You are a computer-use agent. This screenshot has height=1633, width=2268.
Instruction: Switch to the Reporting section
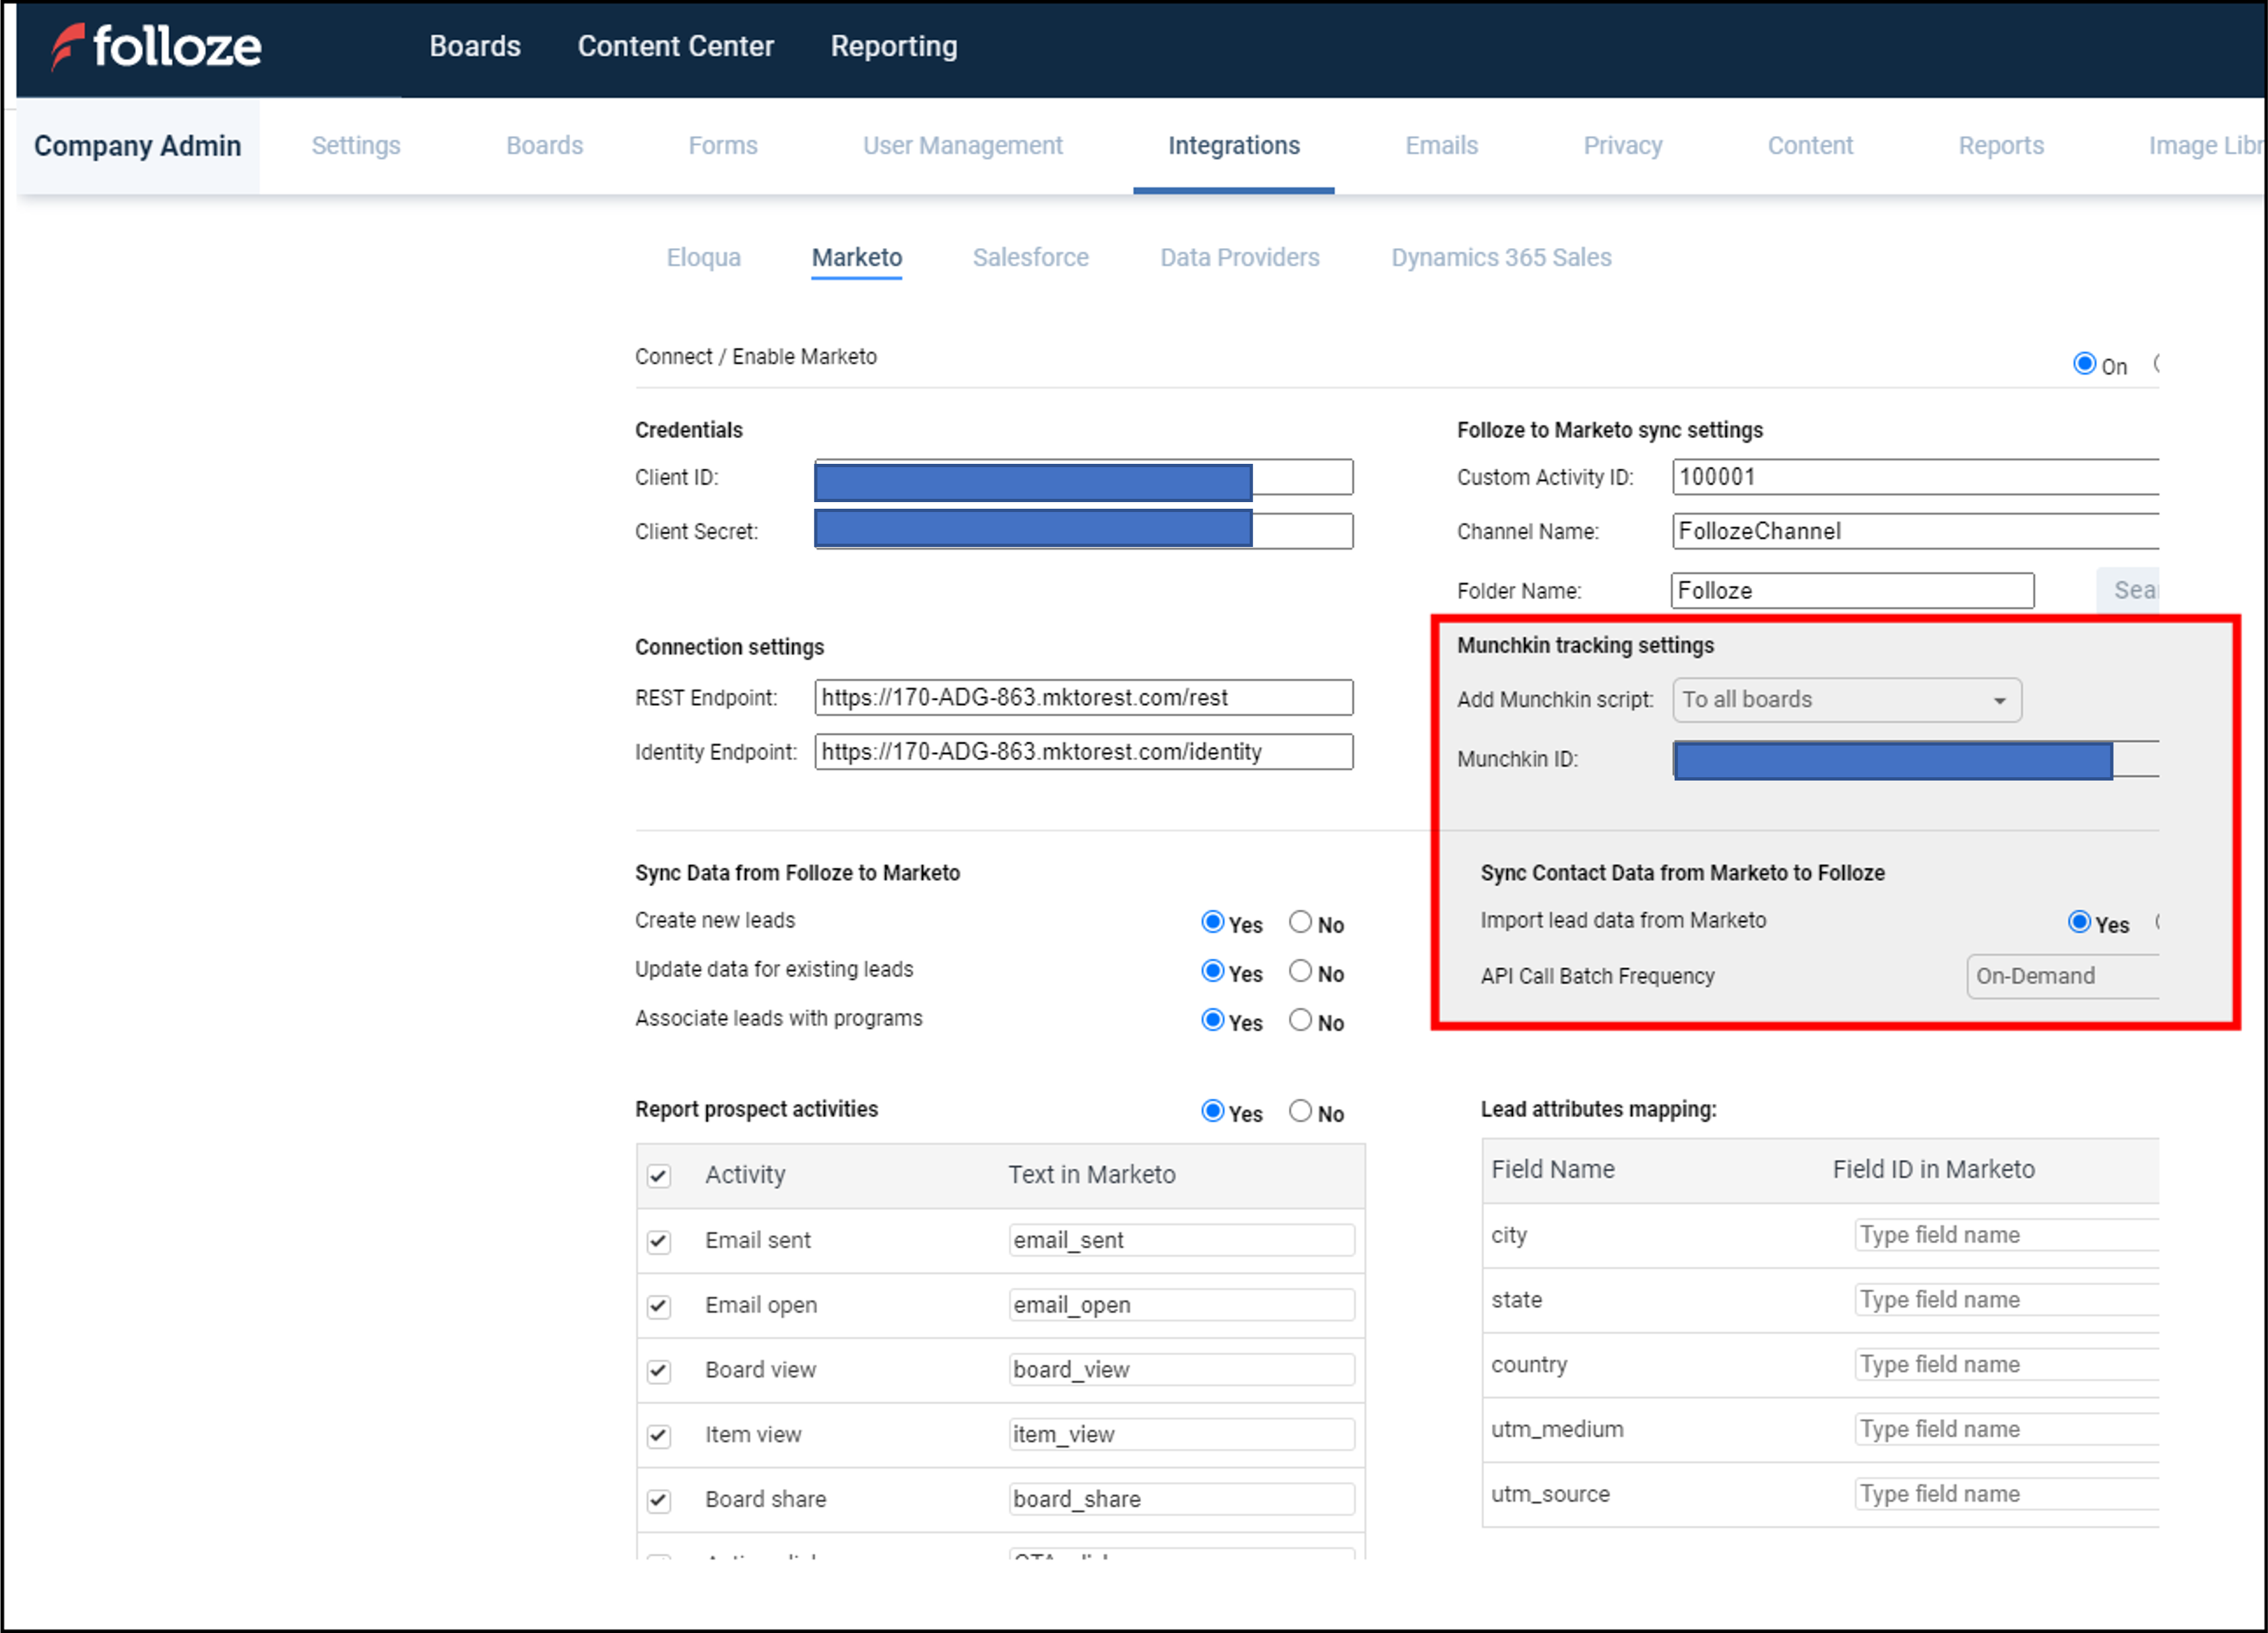(x=893, y=46)
